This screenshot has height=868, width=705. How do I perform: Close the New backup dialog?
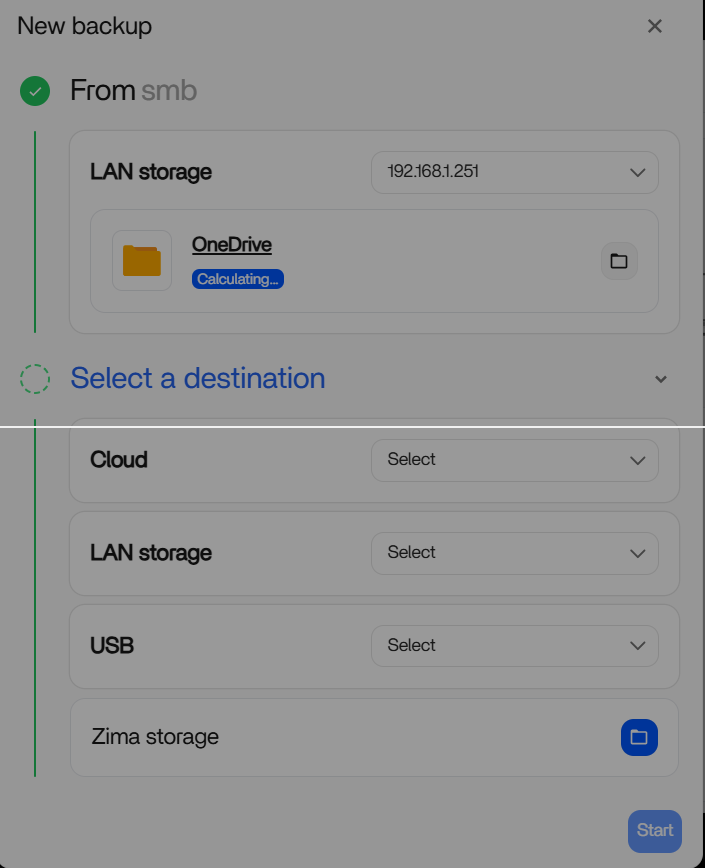pyautogui.click(x=655, y=26)
